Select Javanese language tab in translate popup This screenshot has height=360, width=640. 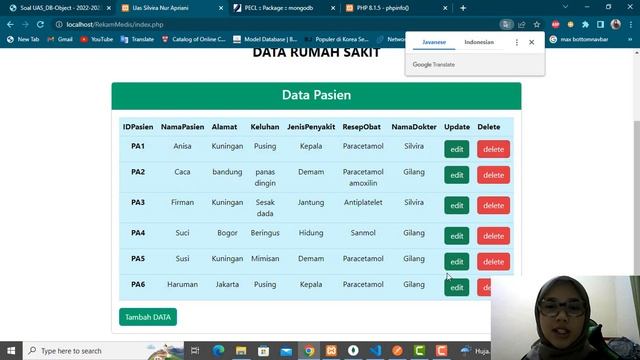click(x=434, y=42)
